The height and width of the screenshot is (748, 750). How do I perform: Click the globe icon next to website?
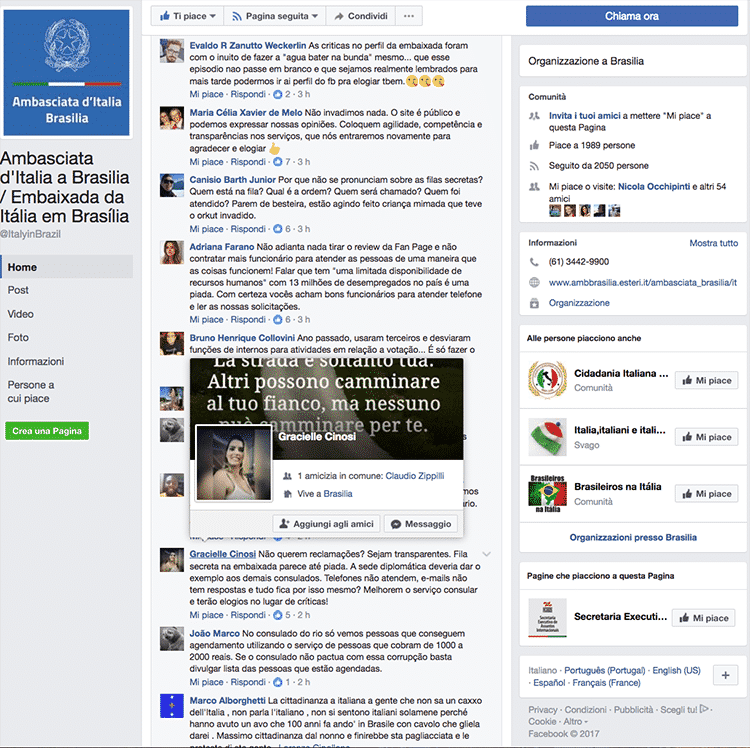[x=534, y=283]
